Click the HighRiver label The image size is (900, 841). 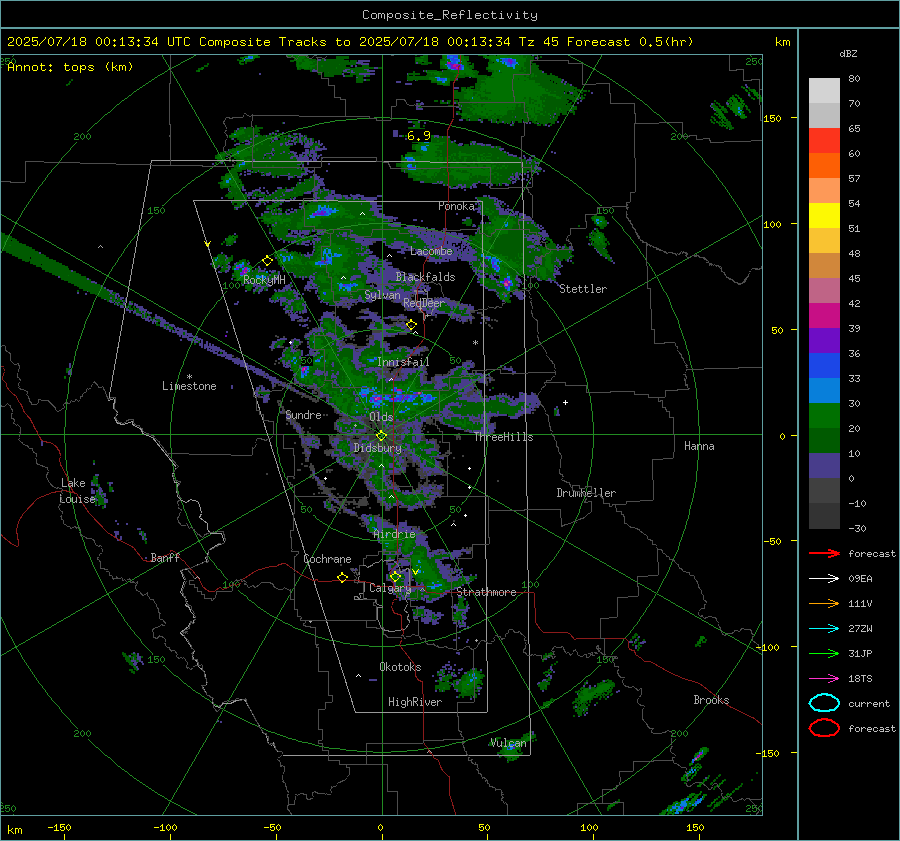click(415, 702)
